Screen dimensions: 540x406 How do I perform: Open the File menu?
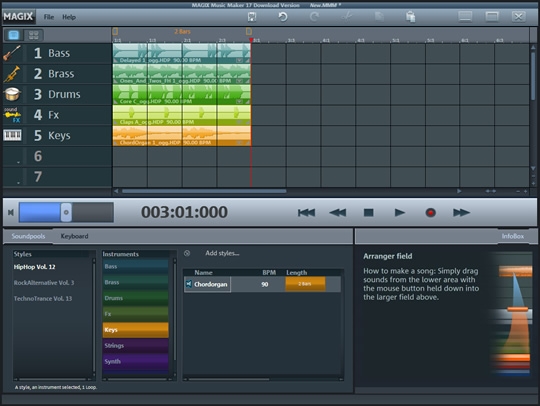49,17
